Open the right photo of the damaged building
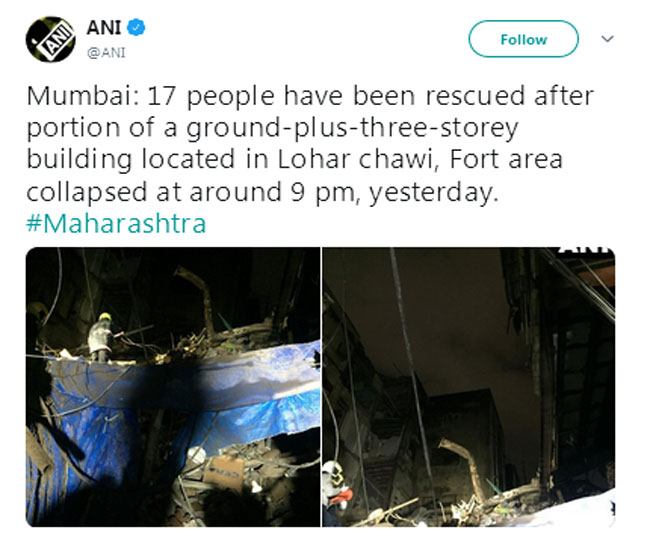650x540 pixels. pos(469,387)
